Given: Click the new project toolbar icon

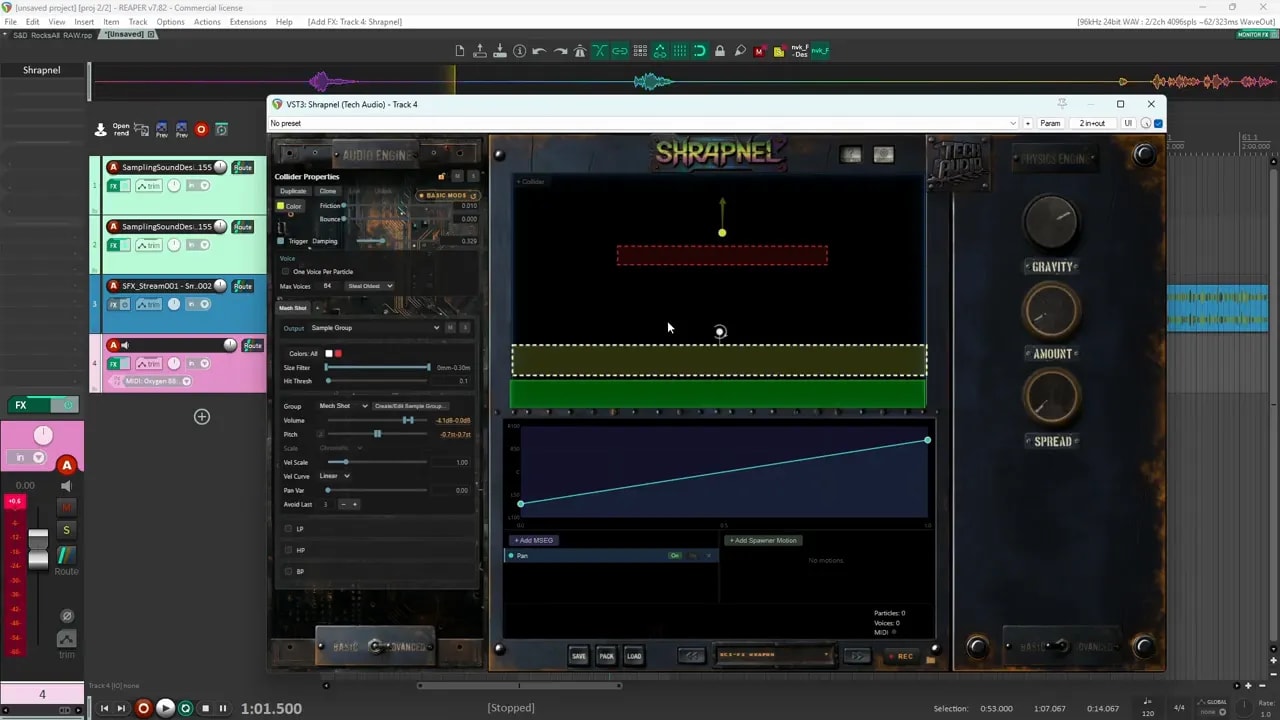Looking at the screenshot, I should (x=460, y=51).
